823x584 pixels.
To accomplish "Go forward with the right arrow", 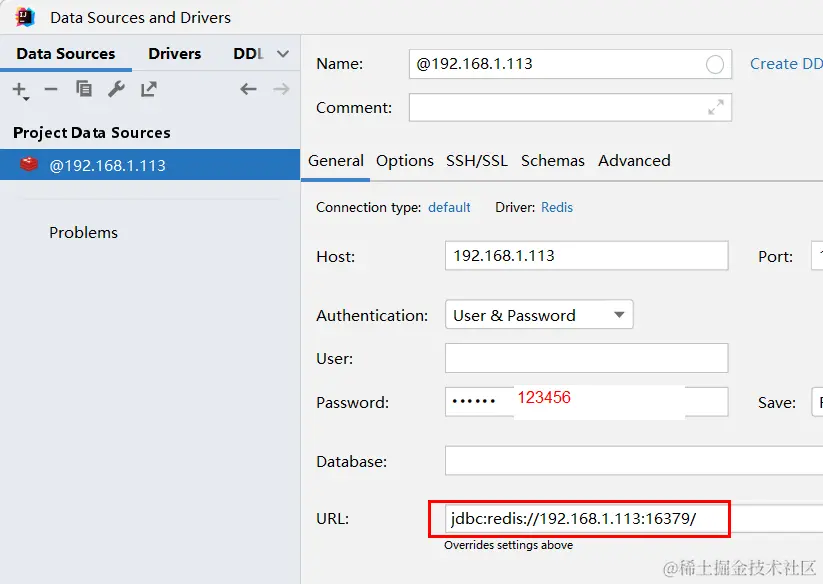I will (281, 89).
